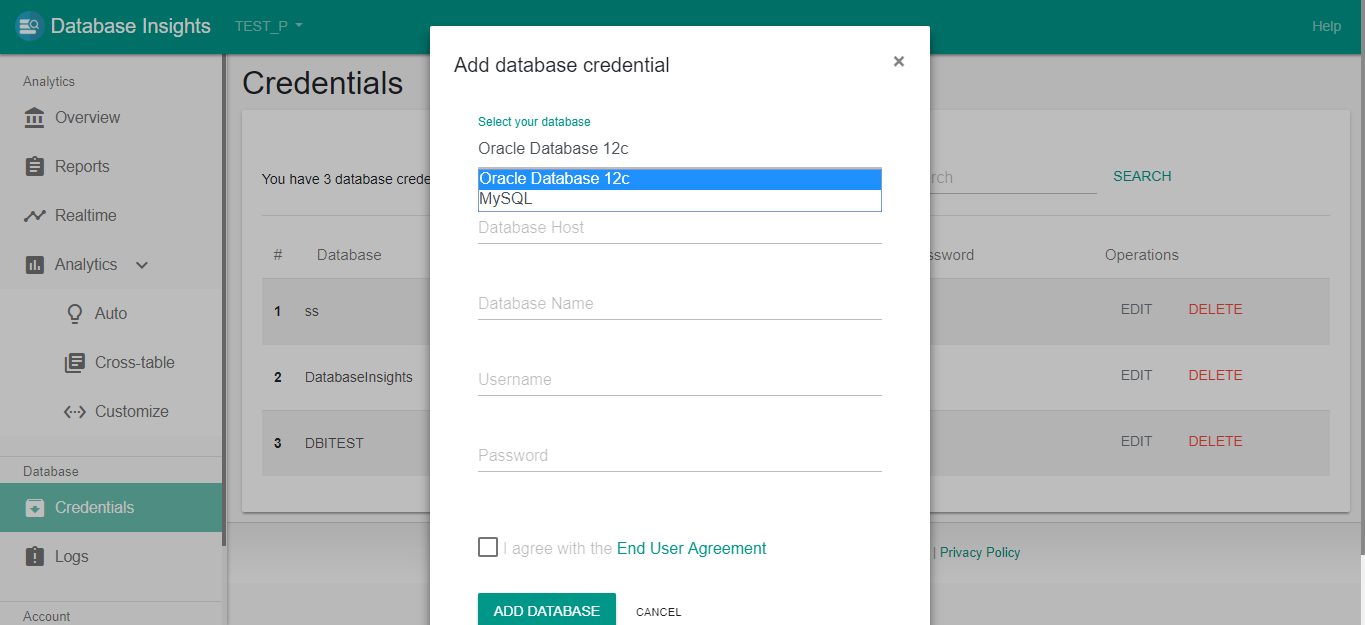Open the Overview bank icon

(35, 118)
